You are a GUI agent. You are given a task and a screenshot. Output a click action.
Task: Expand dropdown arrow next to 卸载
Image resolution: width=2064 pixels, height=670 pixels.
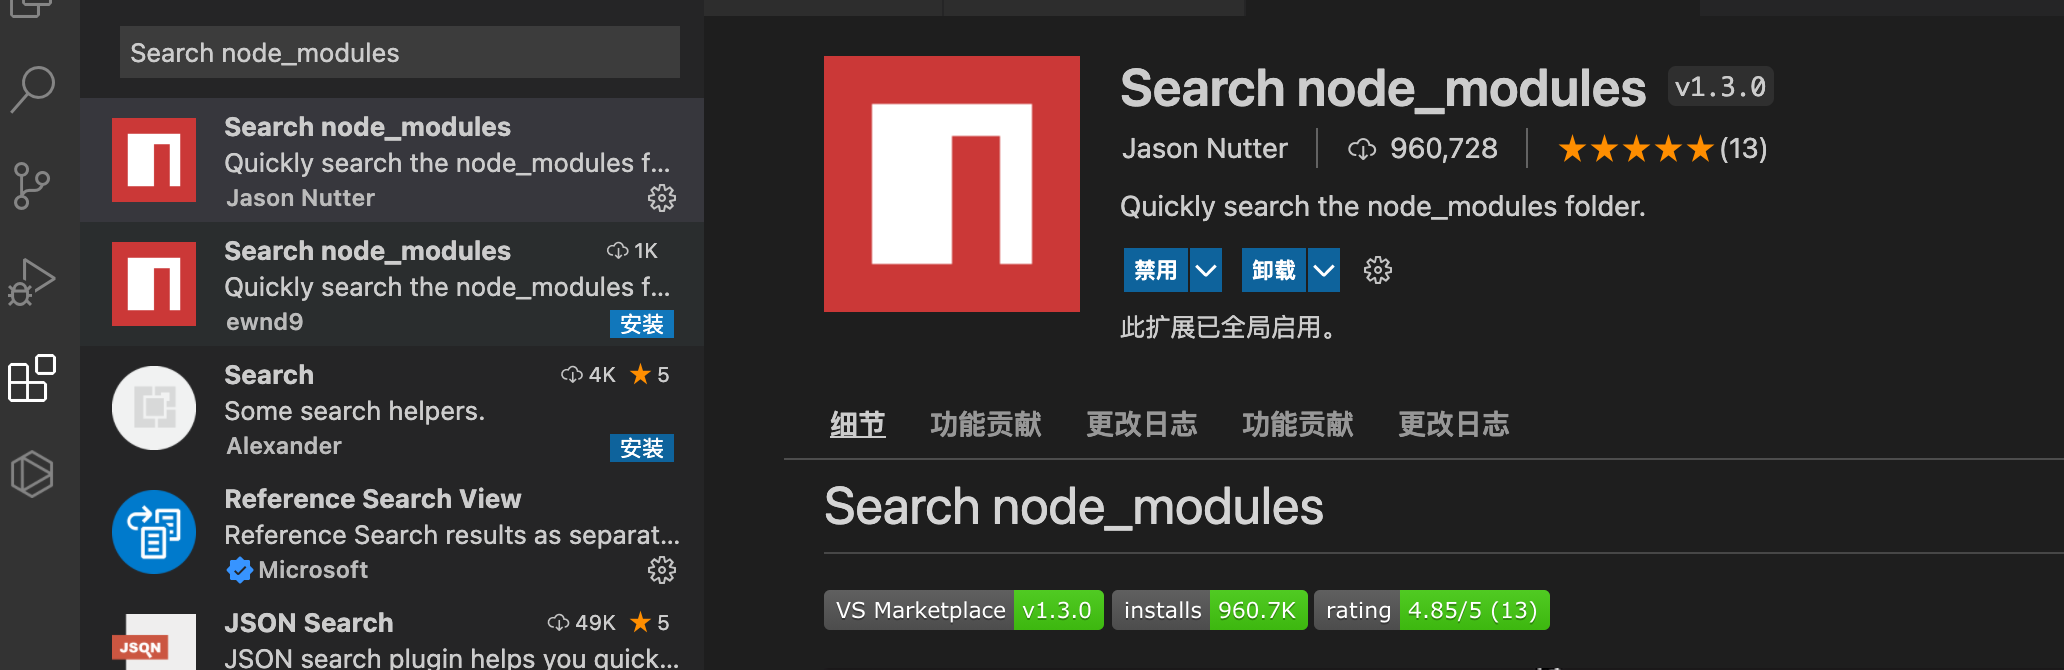(1324, 270)
